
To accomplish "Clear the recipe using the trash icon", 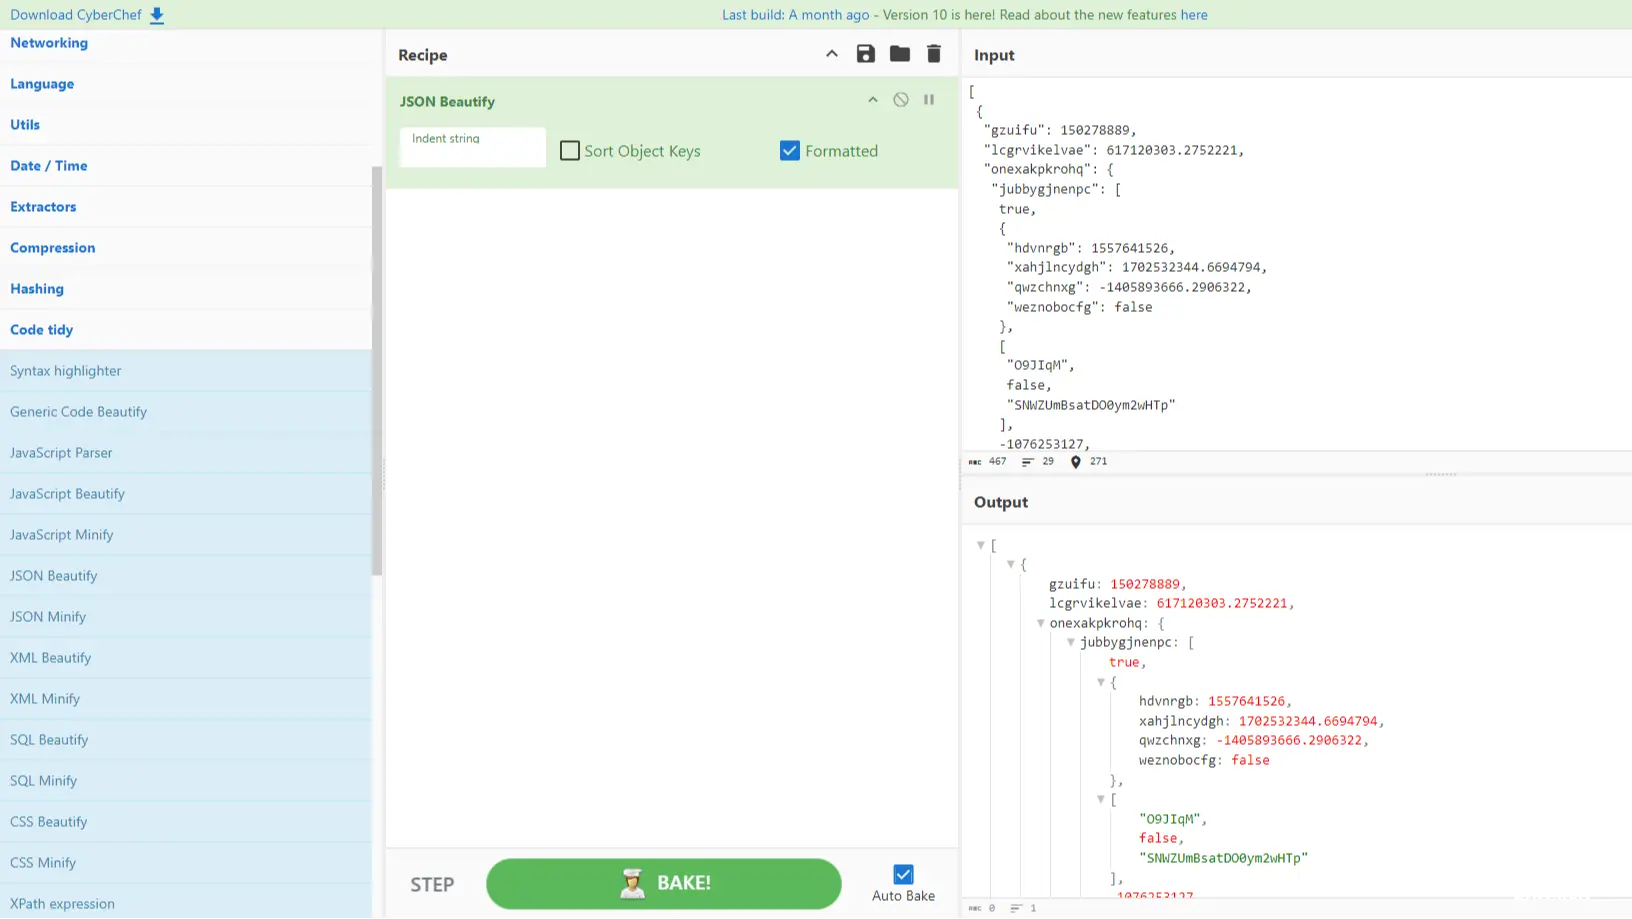I will pos(934,54).
